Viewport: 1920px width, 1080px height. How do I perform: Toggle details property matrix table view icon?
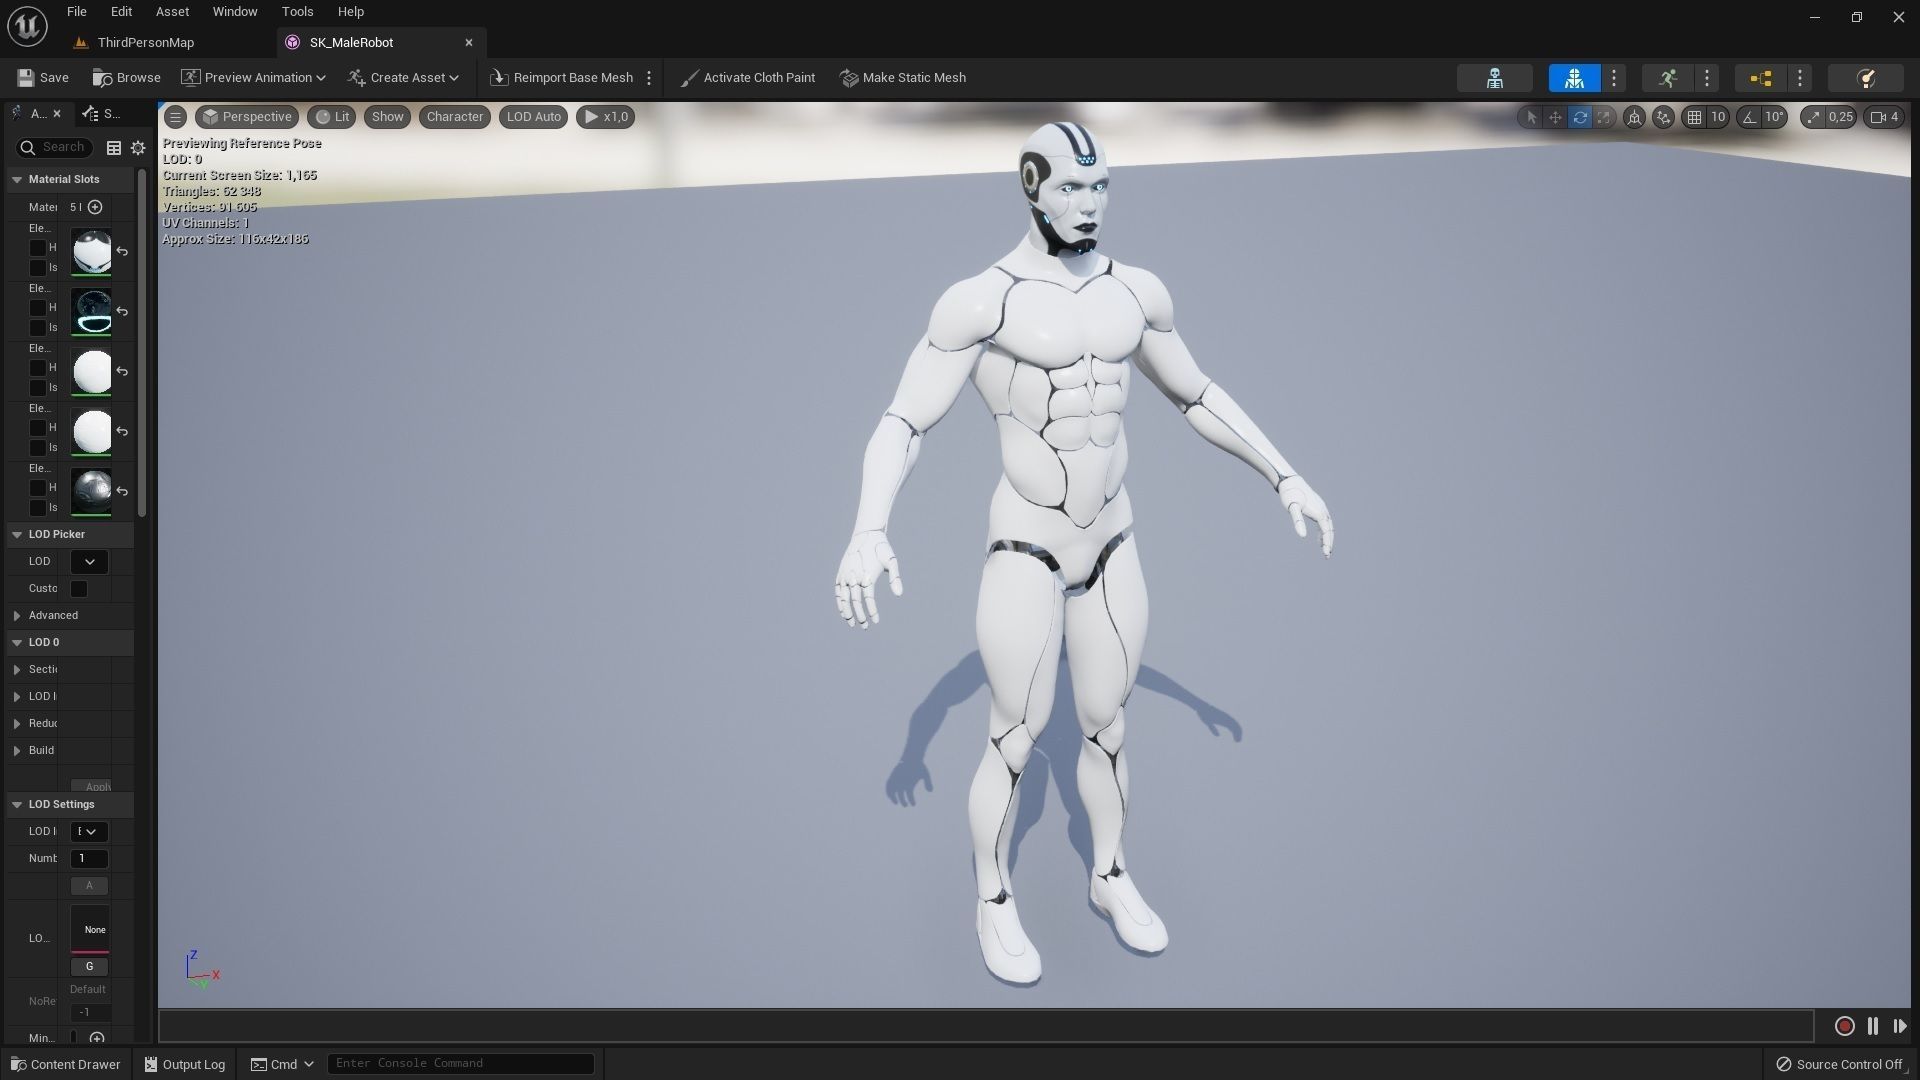tap(114, 148)
